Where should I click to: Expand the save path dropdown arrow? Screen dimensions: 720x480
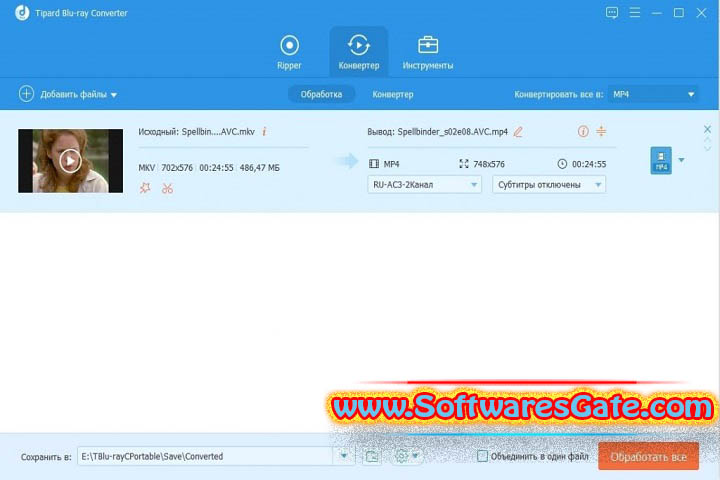(x=343, y=456)
